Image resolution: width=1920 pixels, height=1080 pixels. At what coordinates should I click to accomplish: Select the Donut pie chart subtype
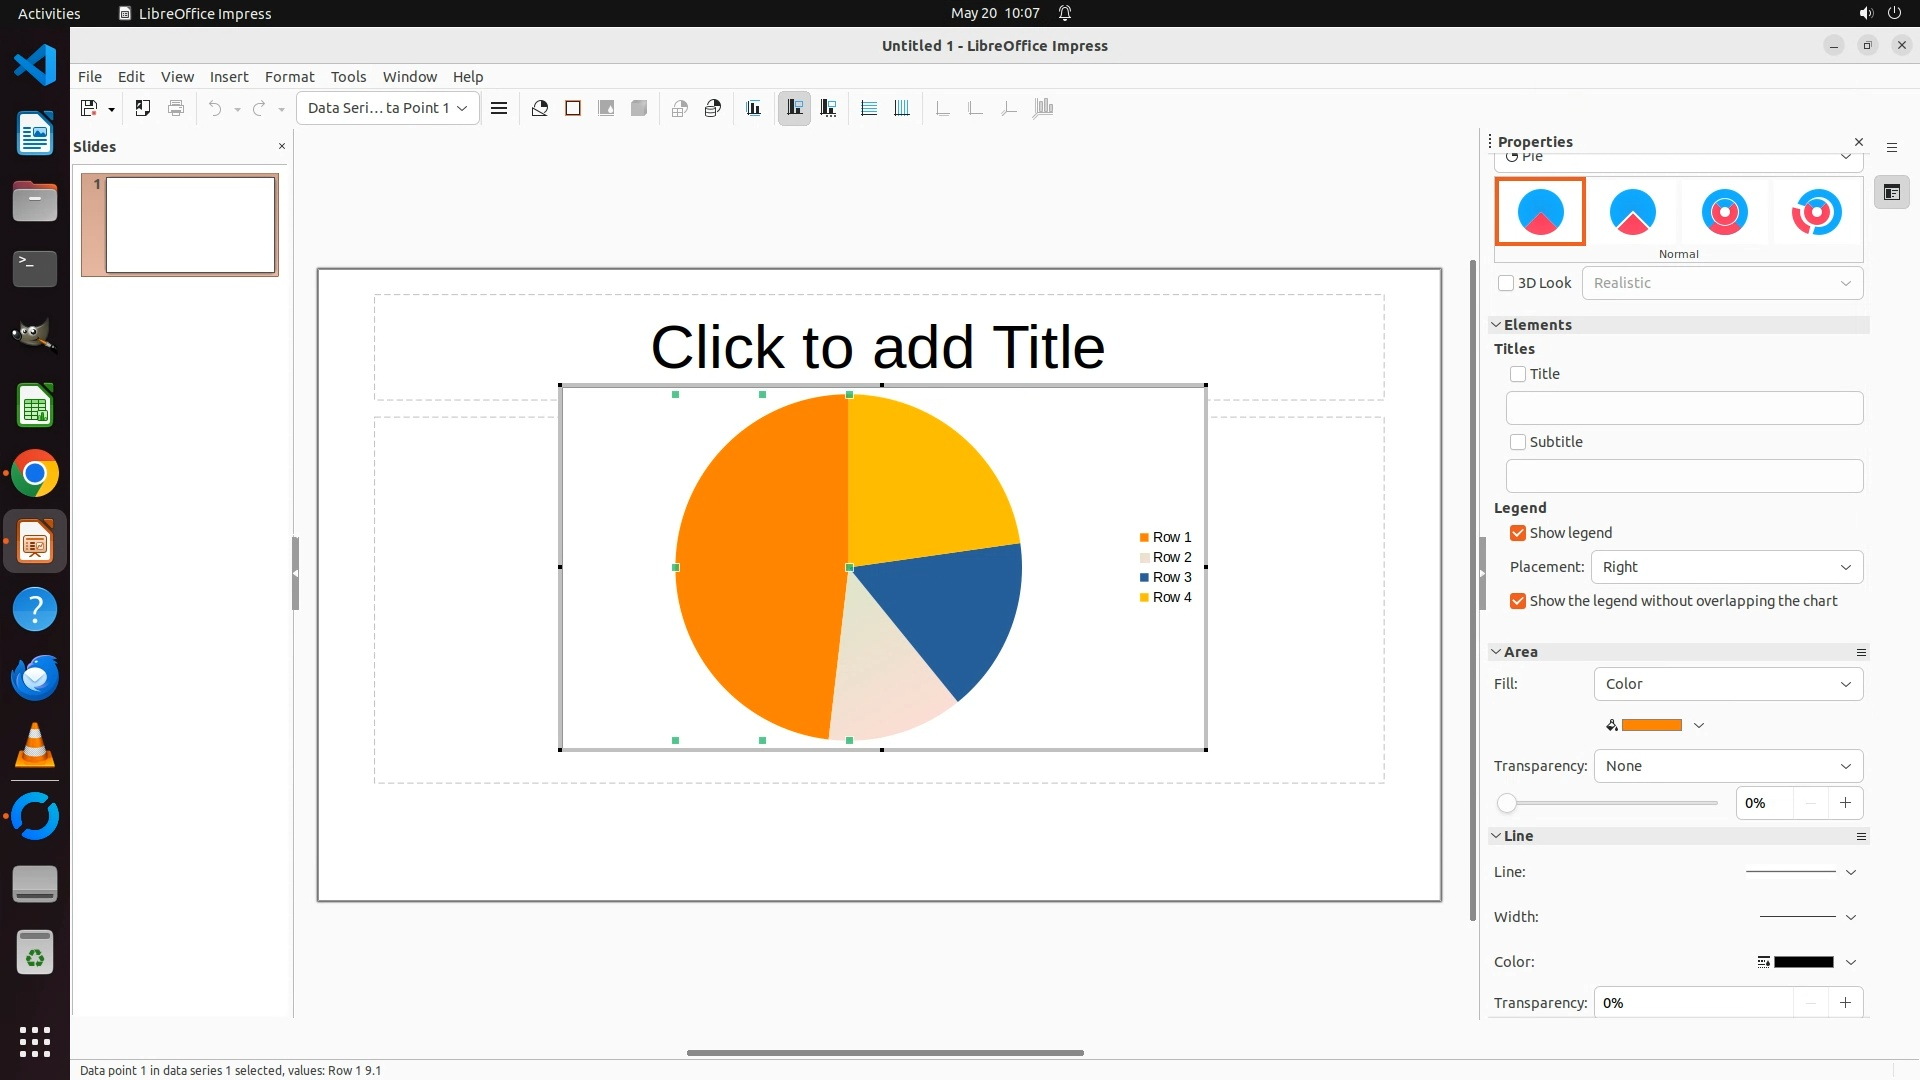[x=1724, y=212]
